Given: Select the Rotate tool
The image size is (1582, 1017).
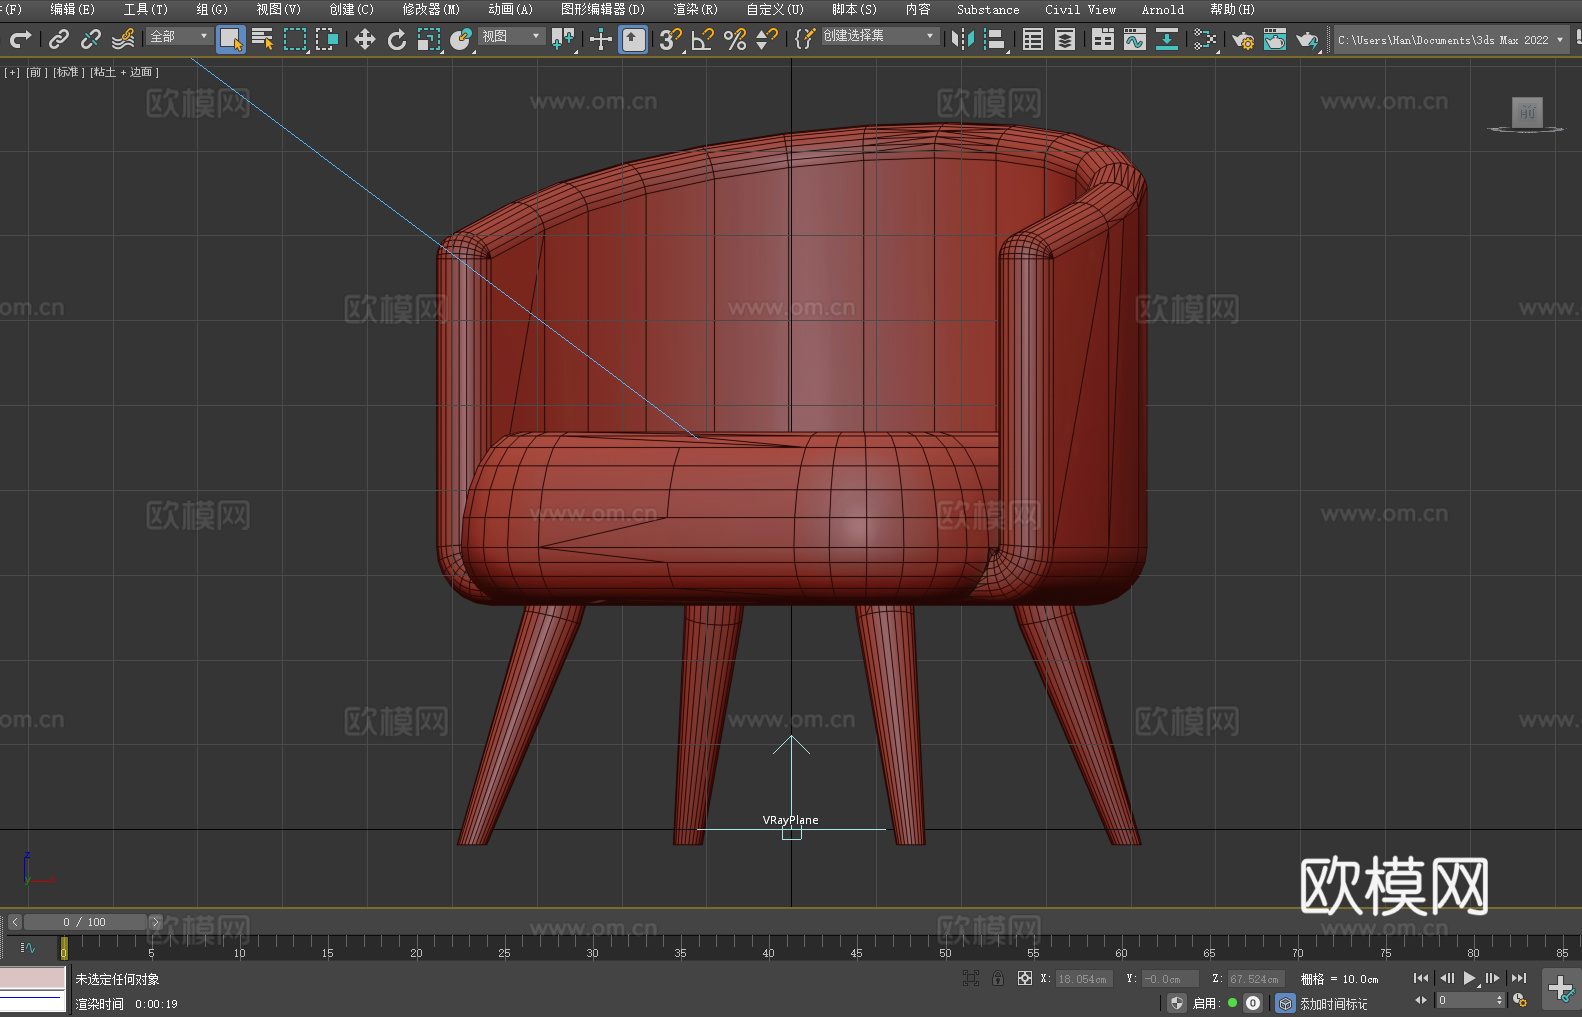Looking at the screenshot, I should click(x=397, y=39).
